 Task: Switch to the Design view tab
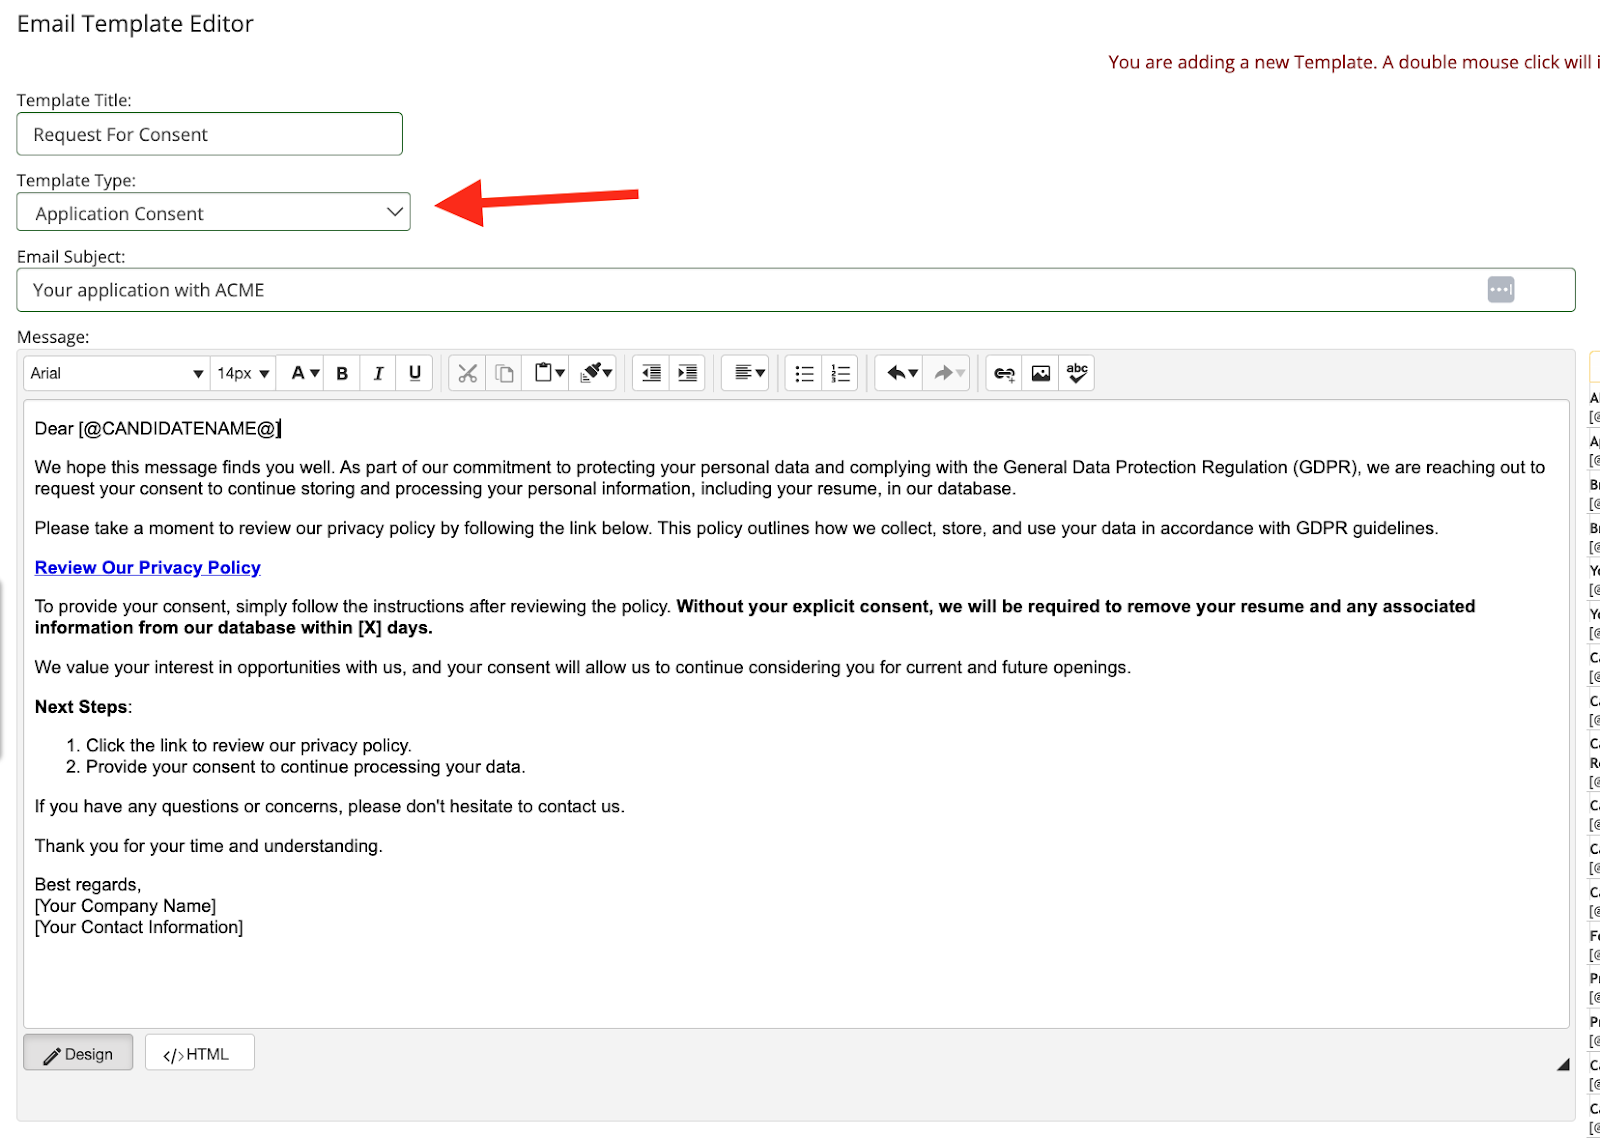coord(78,1053)
